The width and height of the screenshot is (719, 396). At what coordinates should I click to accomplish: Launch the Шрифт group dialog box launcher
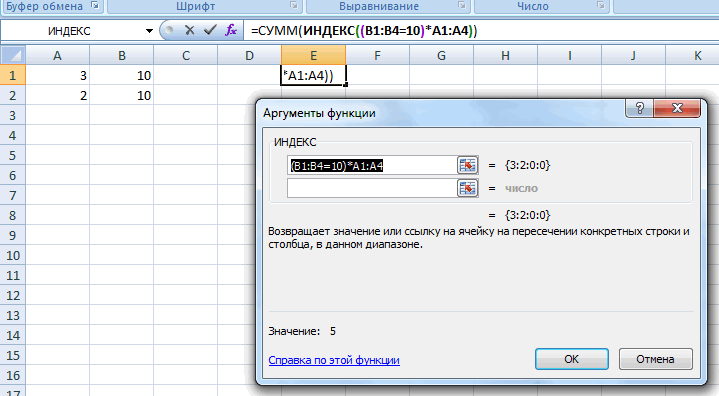293,6
